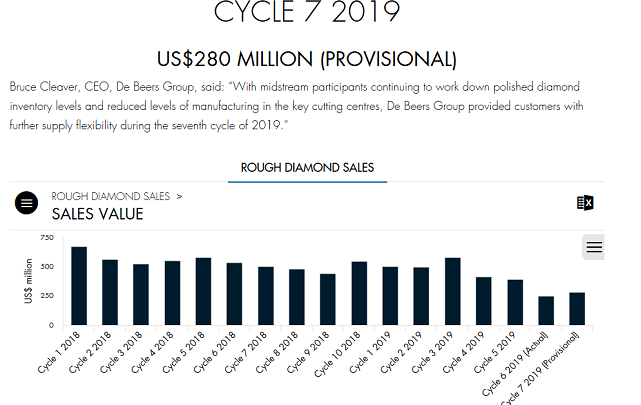Open the round black chart menu icon

(x=27, y=203)
